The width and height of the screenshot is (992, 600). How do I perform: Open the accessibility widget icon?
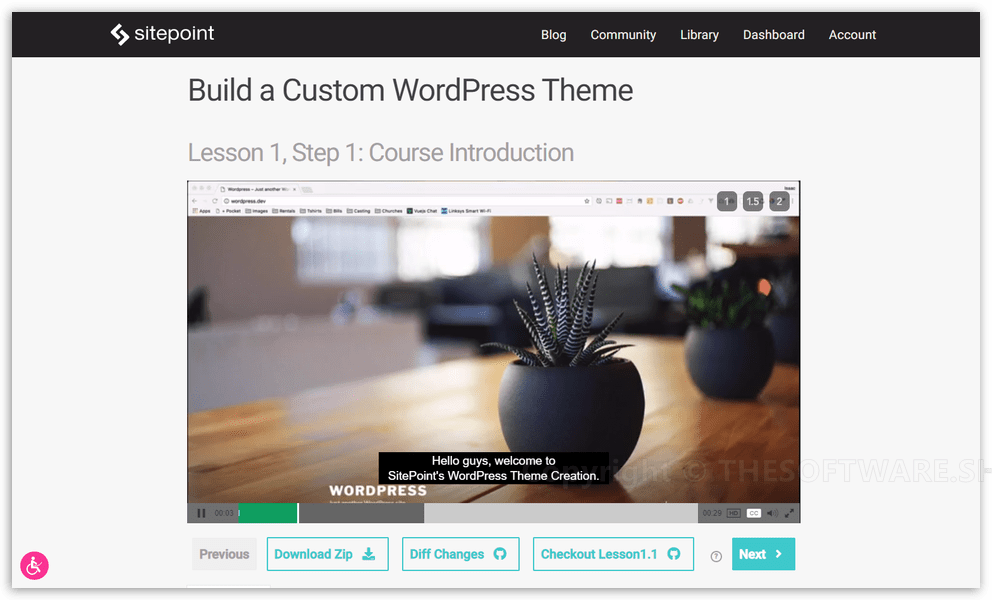34,565
